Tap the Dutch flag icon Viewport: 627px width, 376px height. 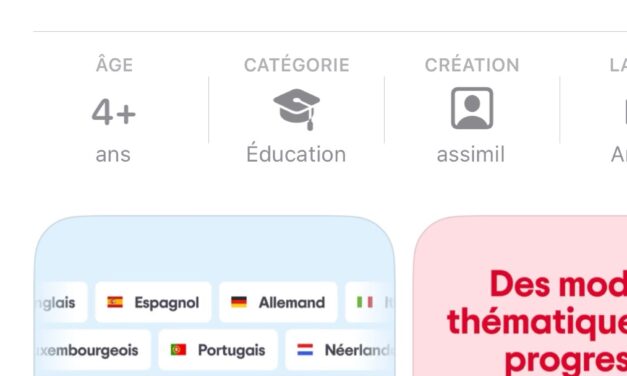tap(305, 350)
